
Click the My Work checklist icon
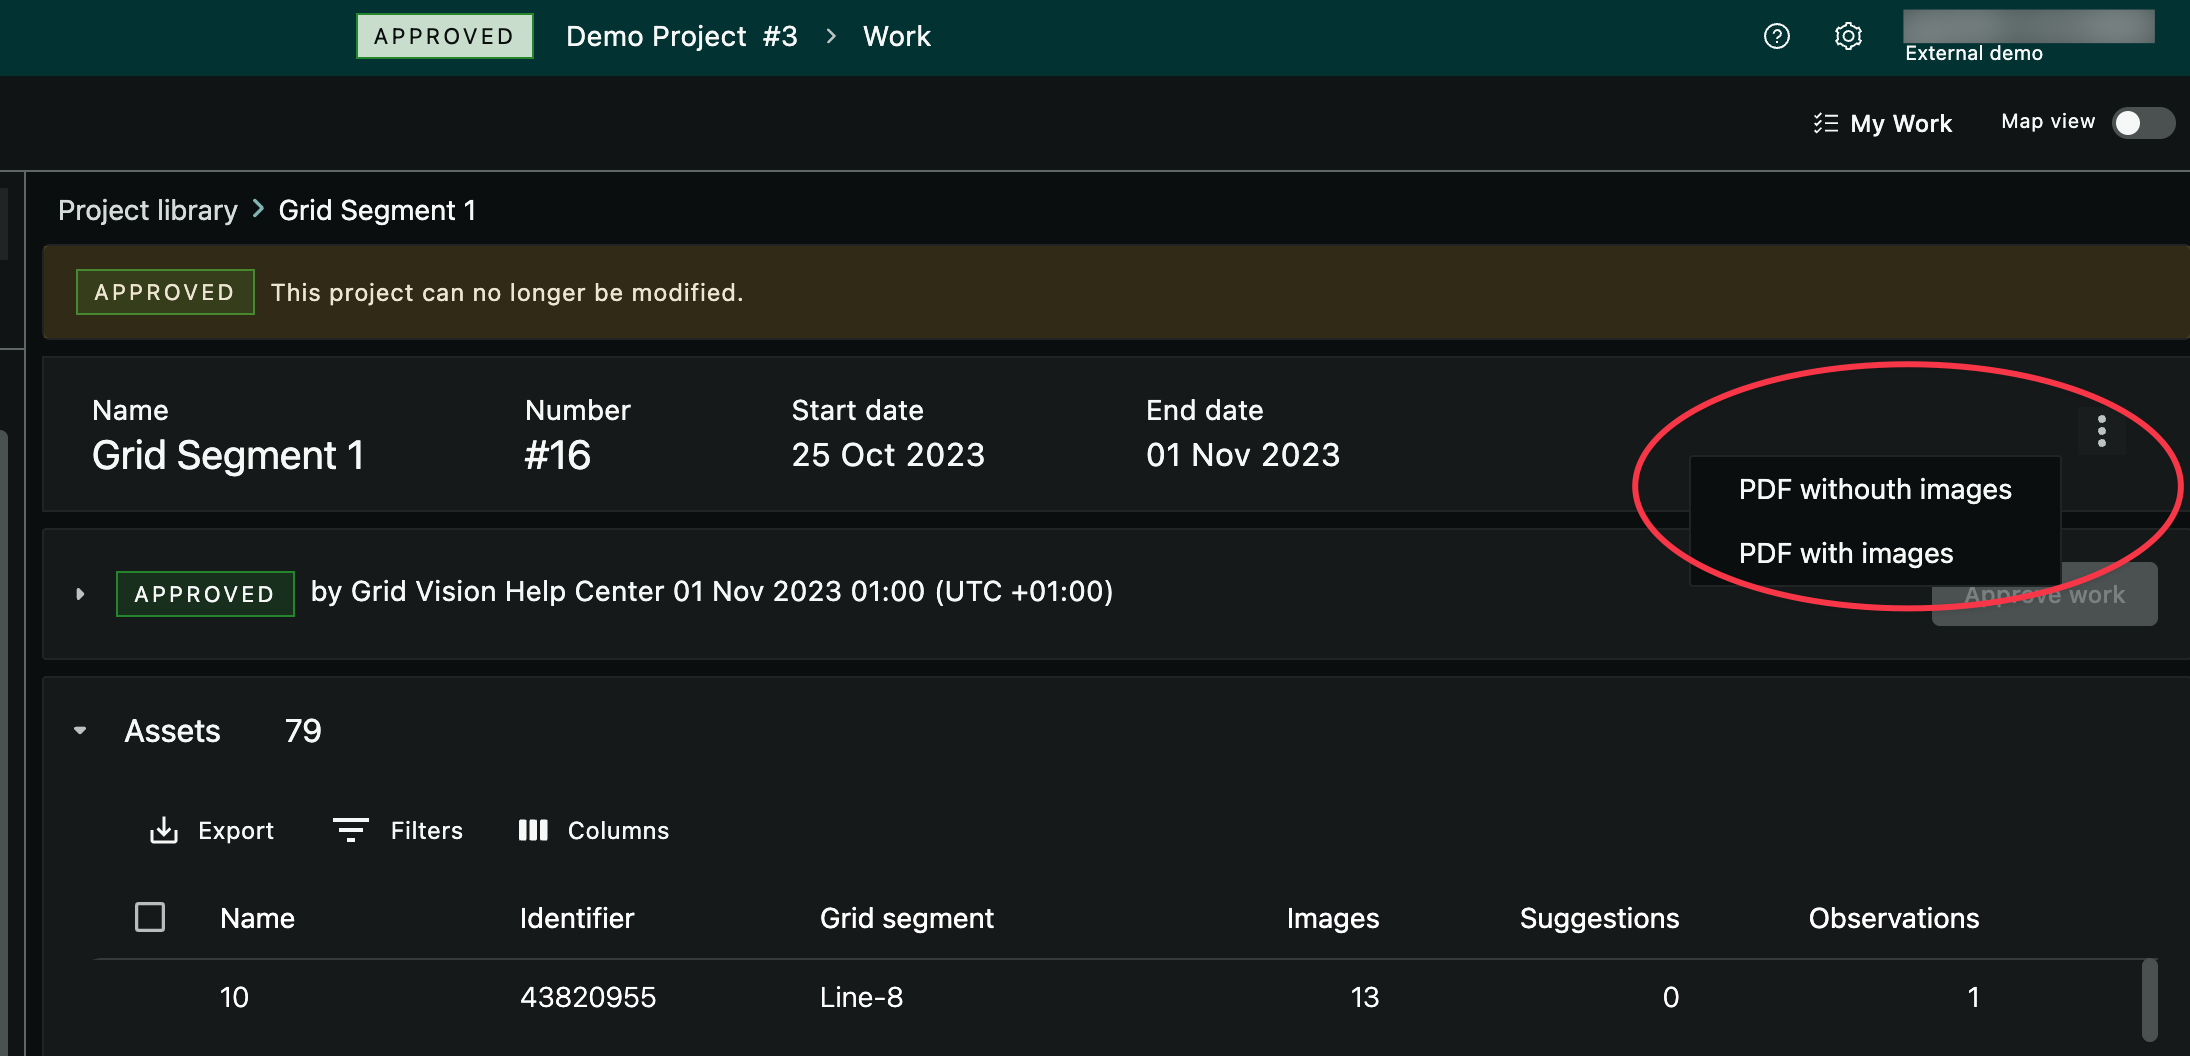[1827, 122]
